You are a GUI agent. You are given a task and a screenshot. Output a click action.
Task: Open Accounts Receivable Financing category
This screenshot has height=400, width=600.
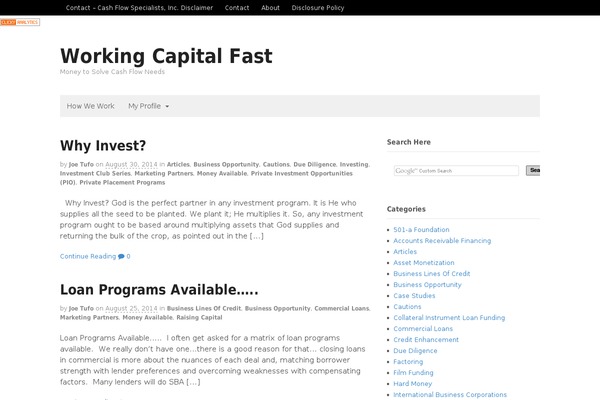442,241
